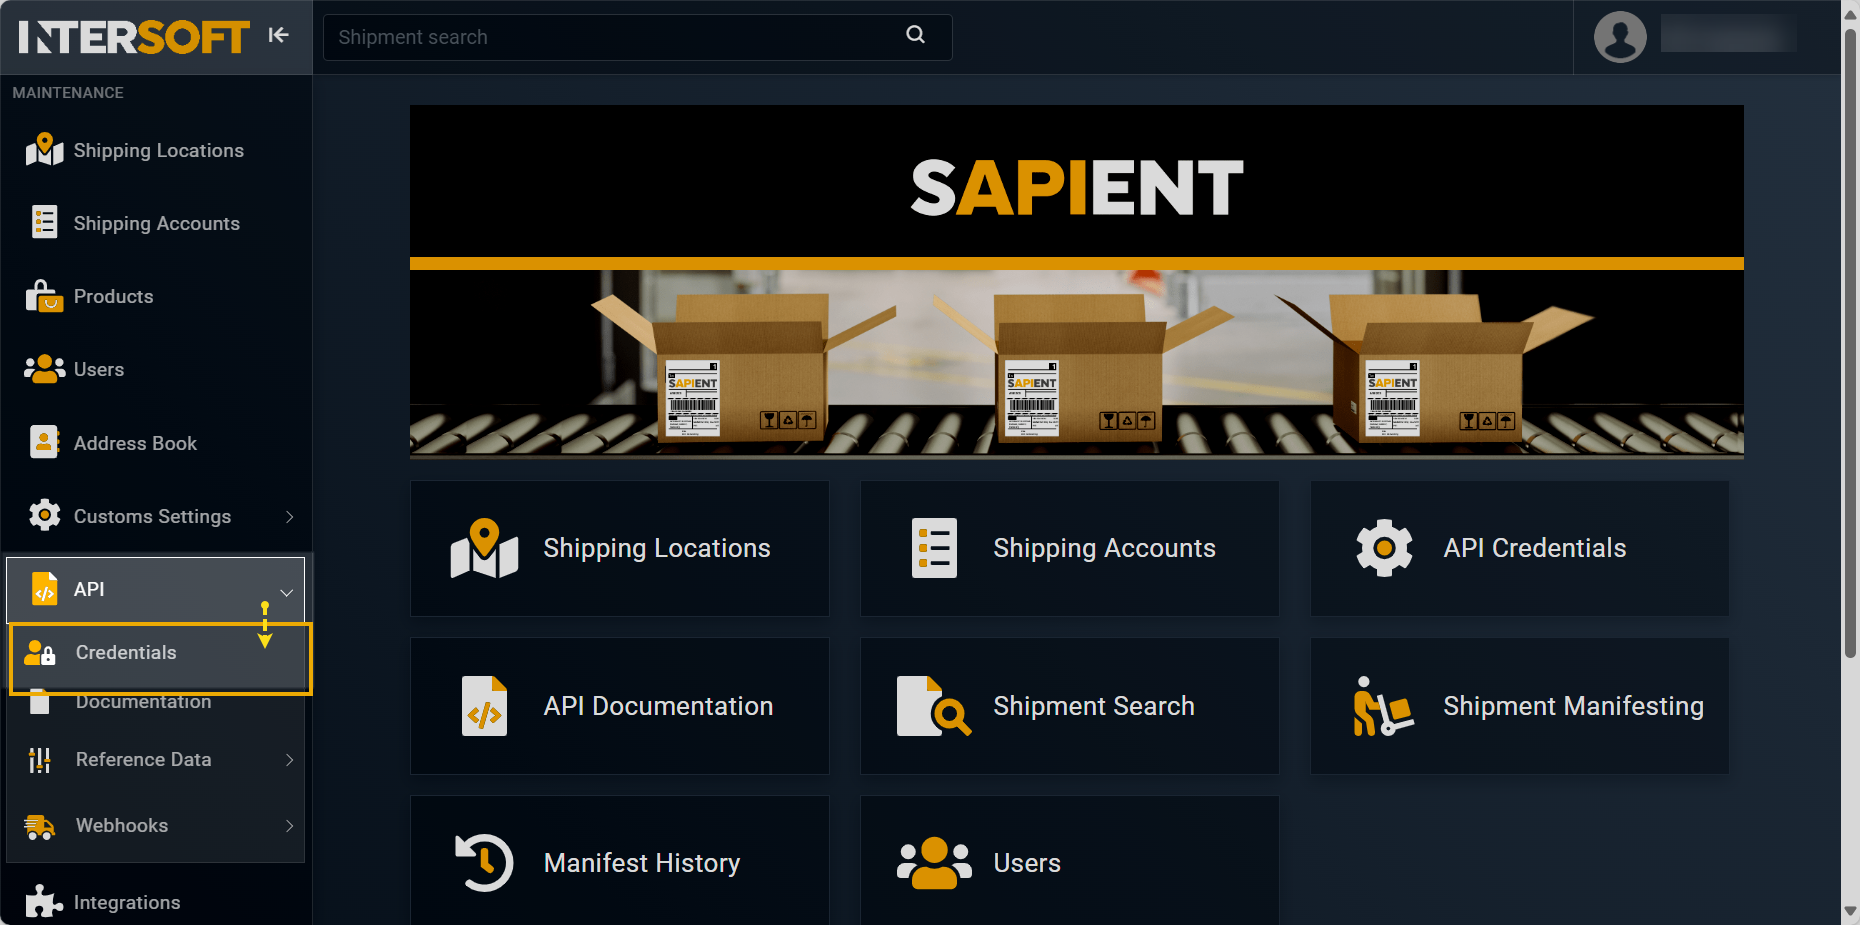Click the code file icon on API Documentation tile
This screenshot has width=1860, height=925.
(484, 706)
